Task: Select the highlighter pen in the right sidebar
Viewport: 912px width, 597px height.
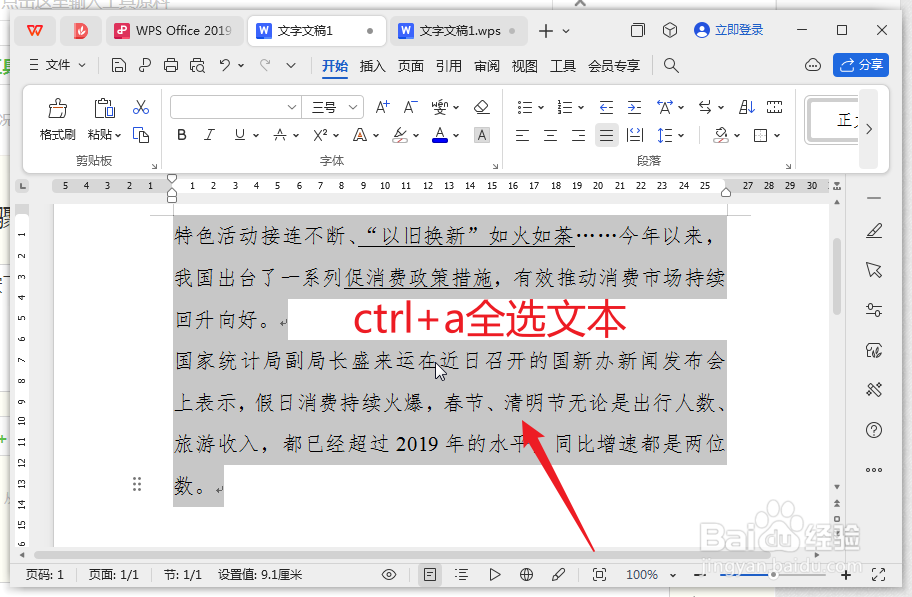Action: pyautogui.click(x=873, y=230)
